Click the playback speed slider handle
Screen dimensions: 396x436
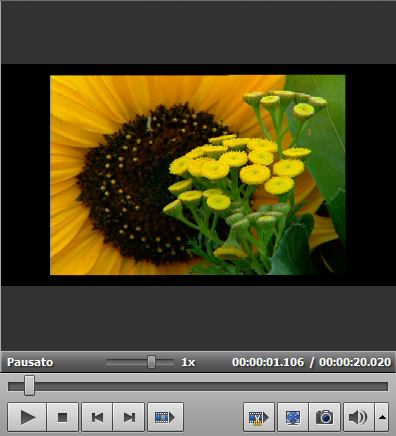pos(151,362)
